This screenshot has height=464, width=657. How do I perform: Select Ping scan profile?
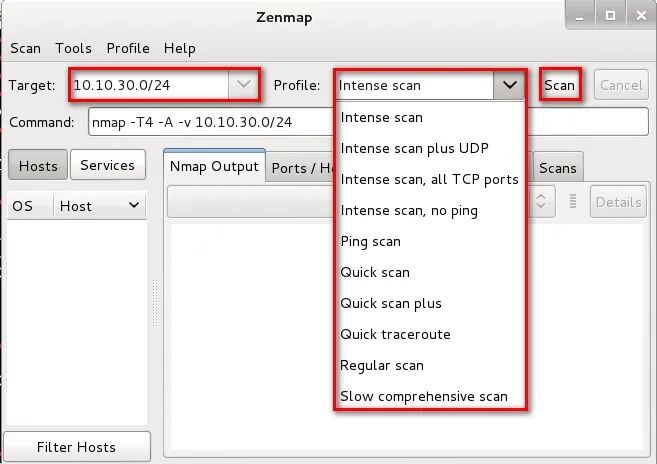pos(430,241)
